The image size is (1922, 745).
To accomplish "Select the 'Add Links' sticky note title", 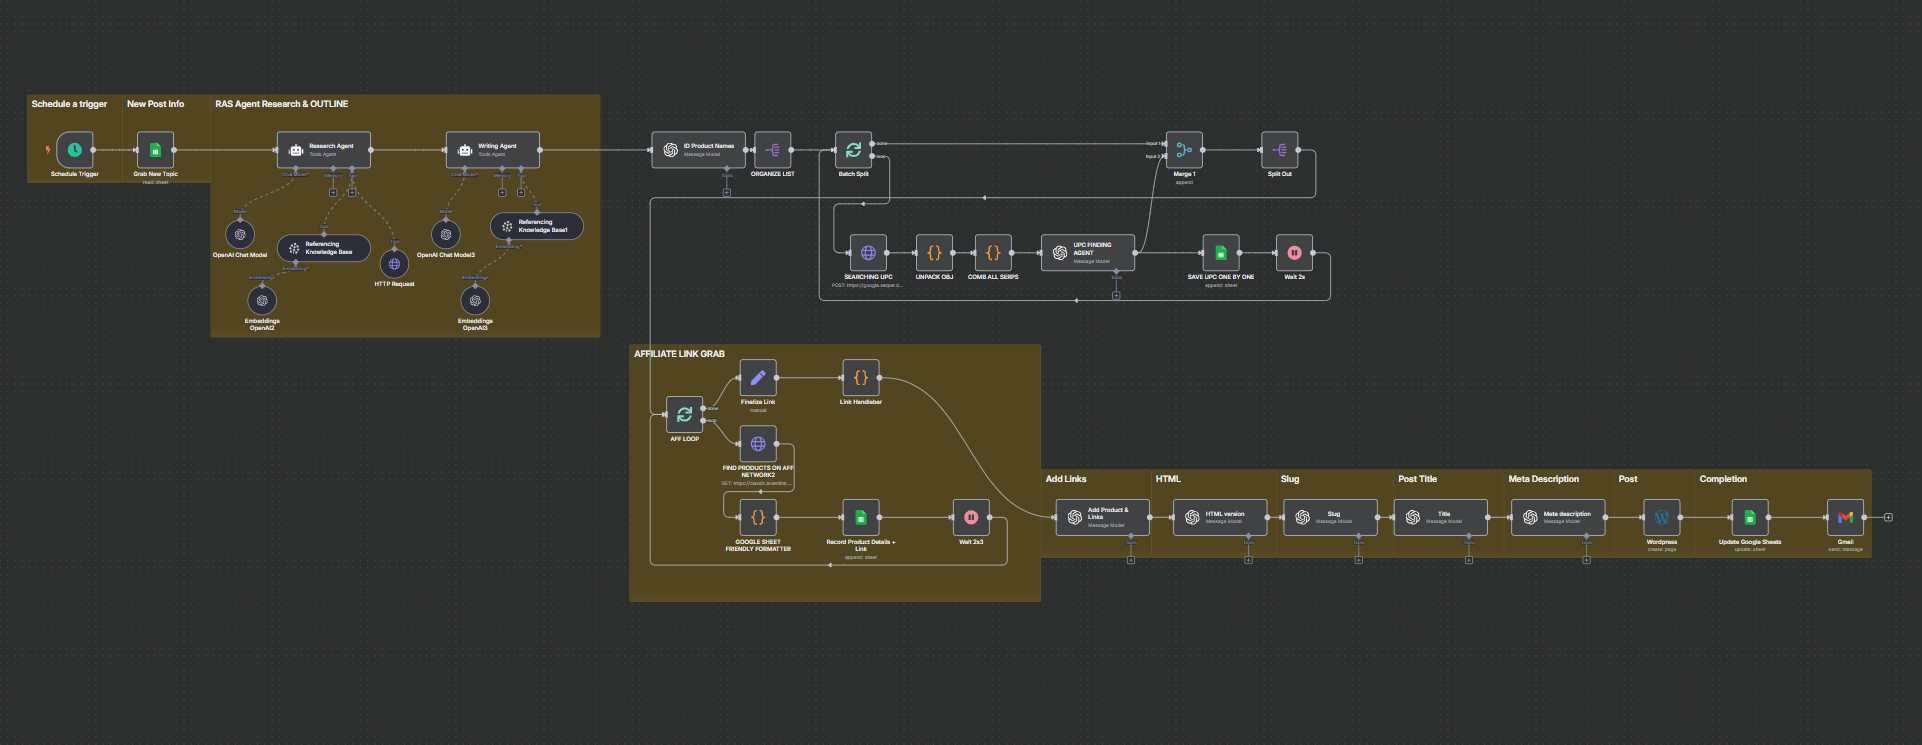I will [x=1066, y=479].
